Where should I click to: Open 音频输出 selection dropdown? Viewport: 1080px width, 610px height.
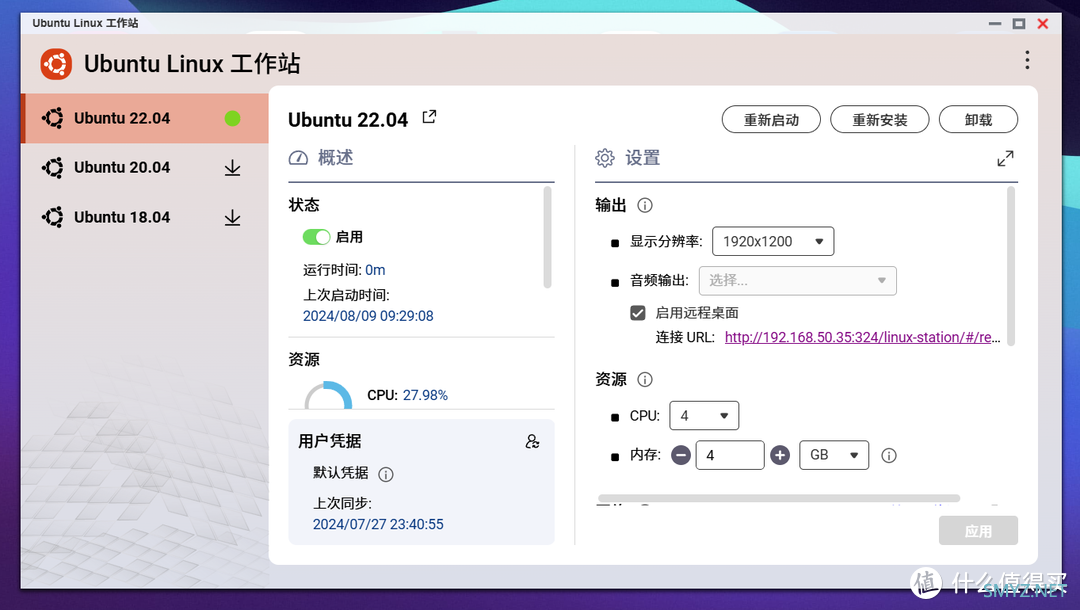tap(798, 281)
